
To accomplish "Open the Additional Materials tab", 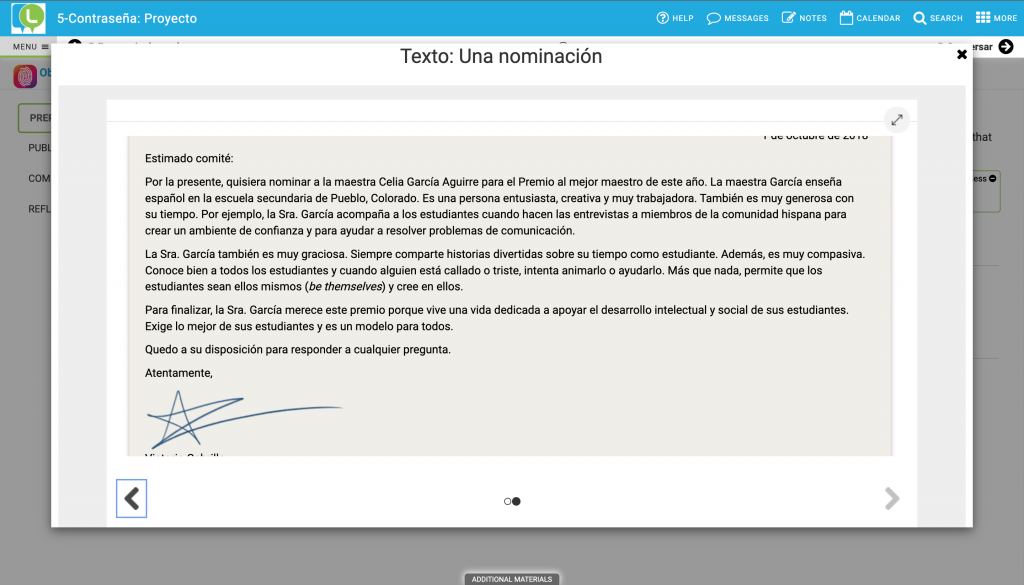I will [x=512, y=579].
